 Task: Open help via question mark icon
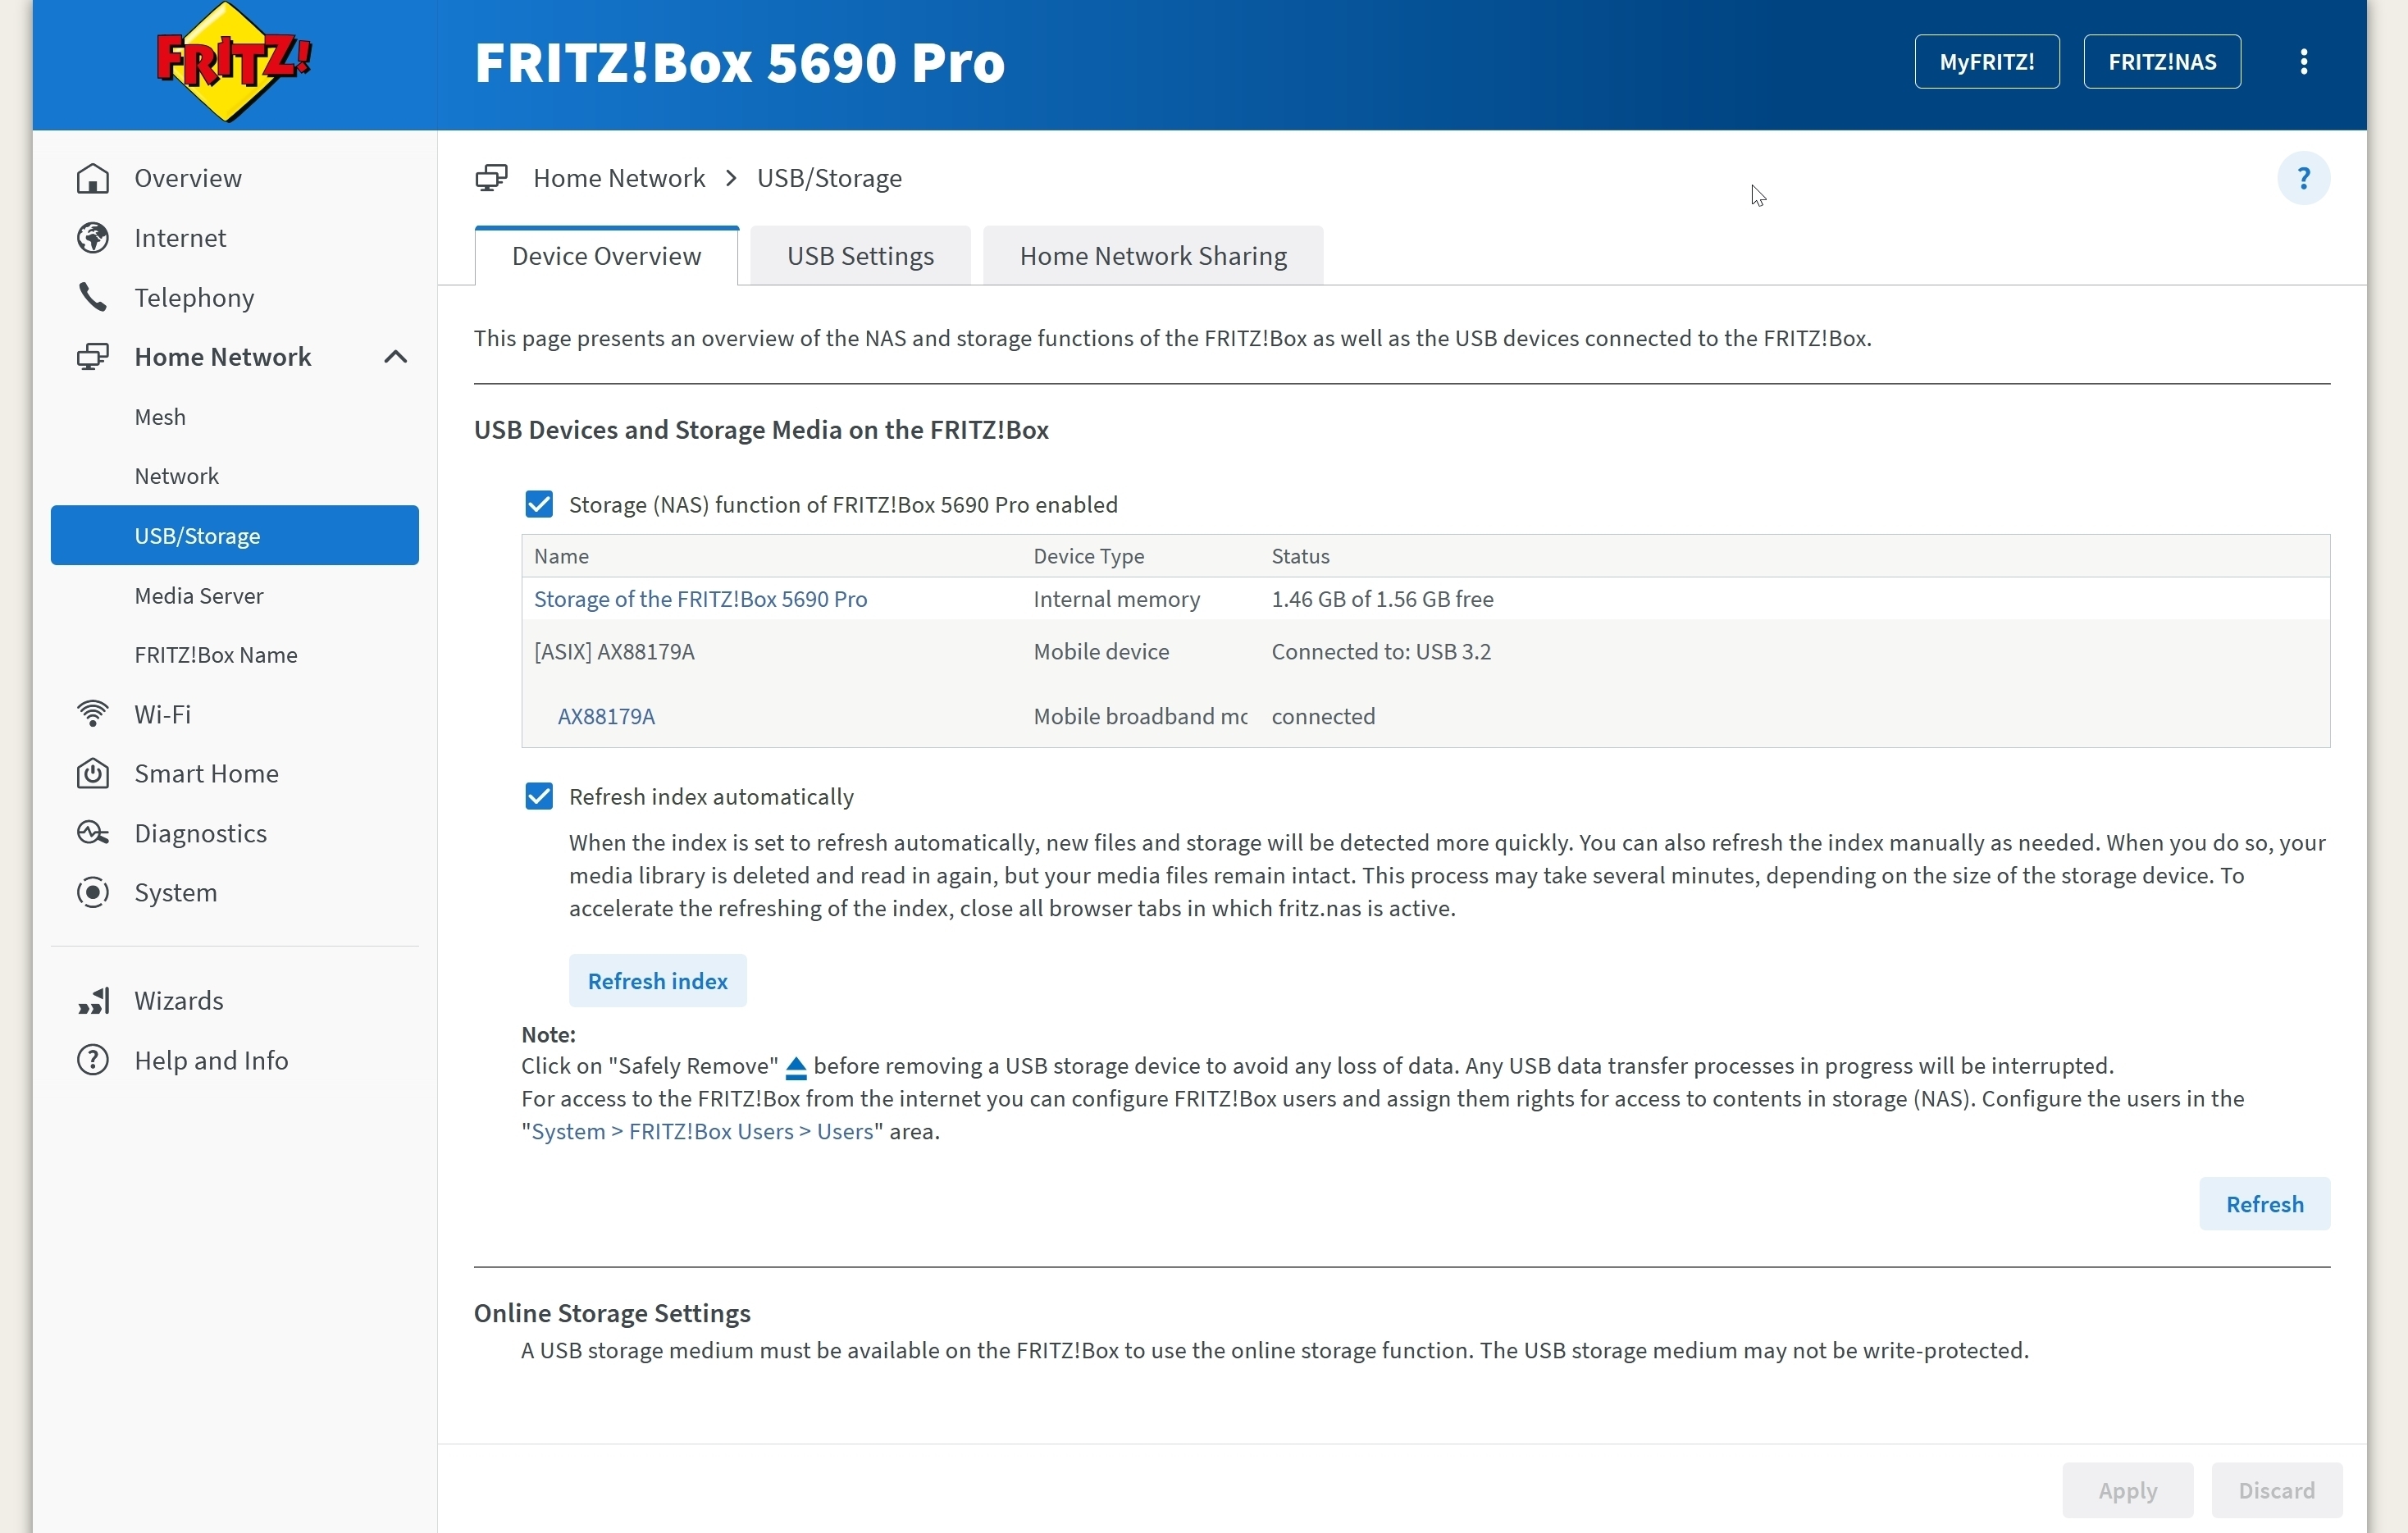click(x=2304, y=179)
